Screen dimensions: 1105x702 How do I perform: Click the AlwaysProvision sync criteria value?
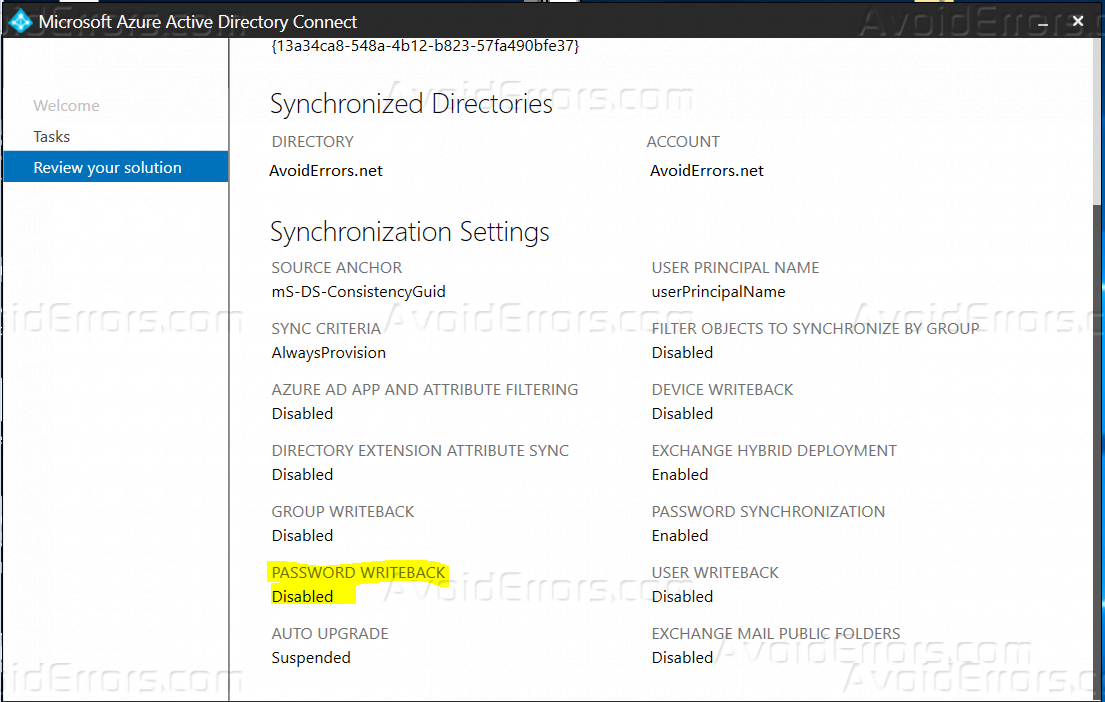[x=328, y=352]
